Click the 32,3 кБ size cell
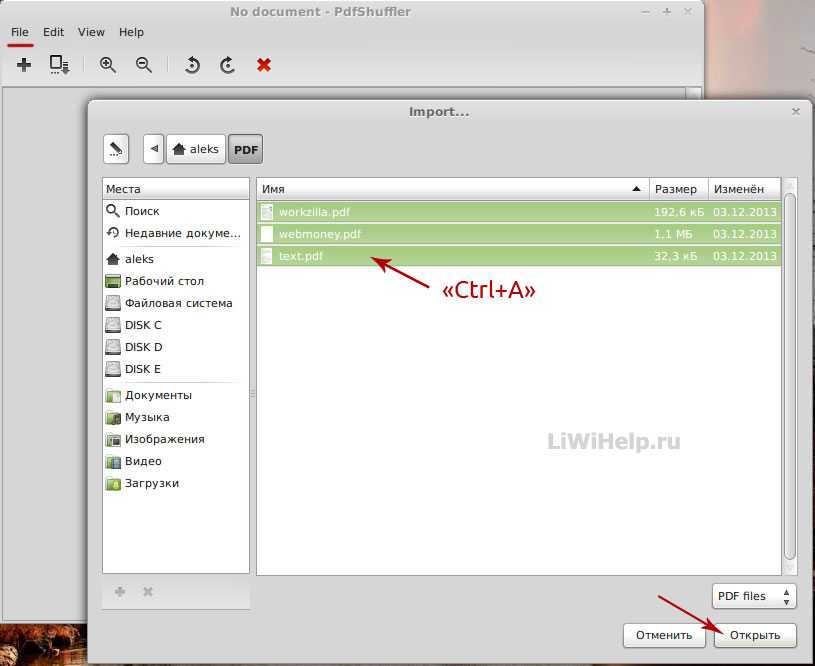 [x=675, y=256]
